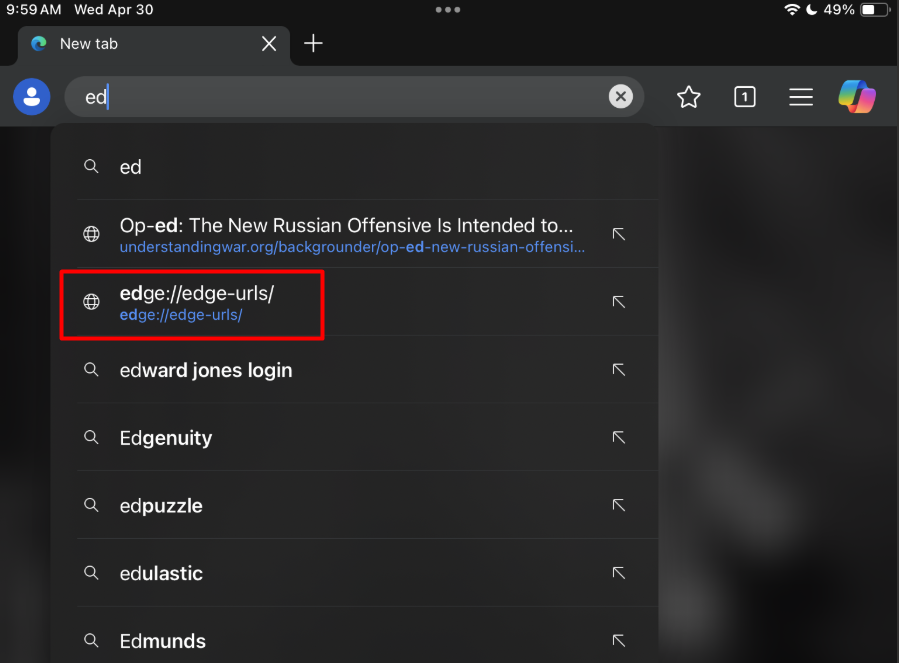Close the New tab tab
899x663 pixels.
[x=269, y=44]
